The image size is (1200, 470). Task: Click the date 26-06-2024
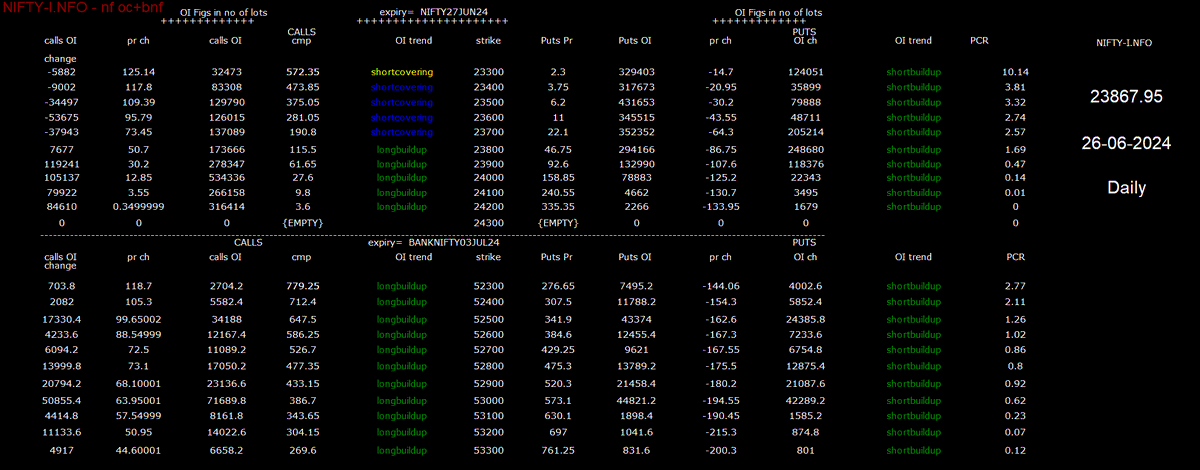point(1128,143)
